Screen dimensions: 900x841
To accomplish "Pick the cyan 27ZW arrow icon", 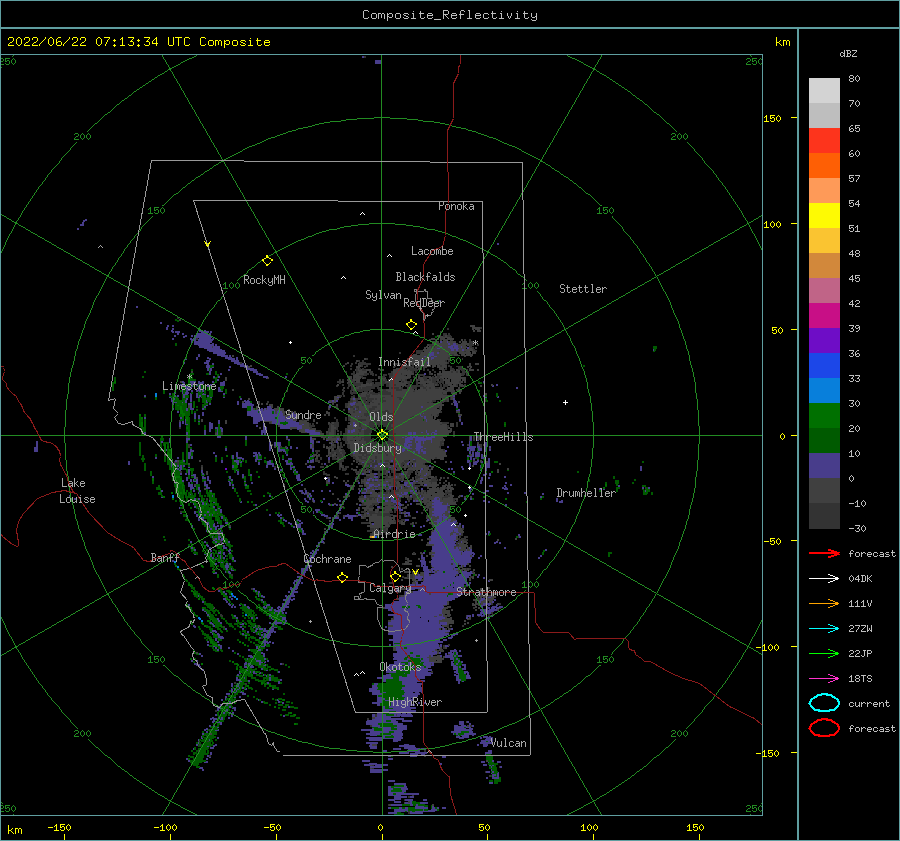I will coord(824,629).
